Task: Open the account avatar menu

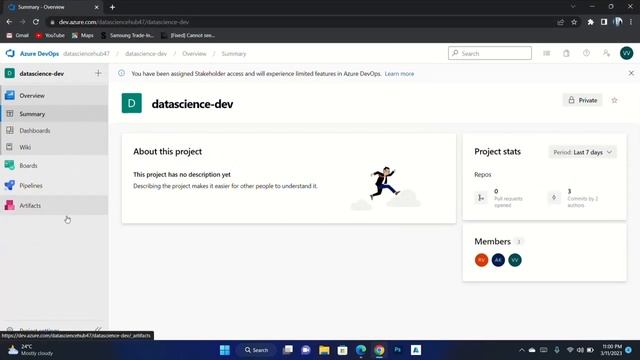Action: tap(627, 53)
